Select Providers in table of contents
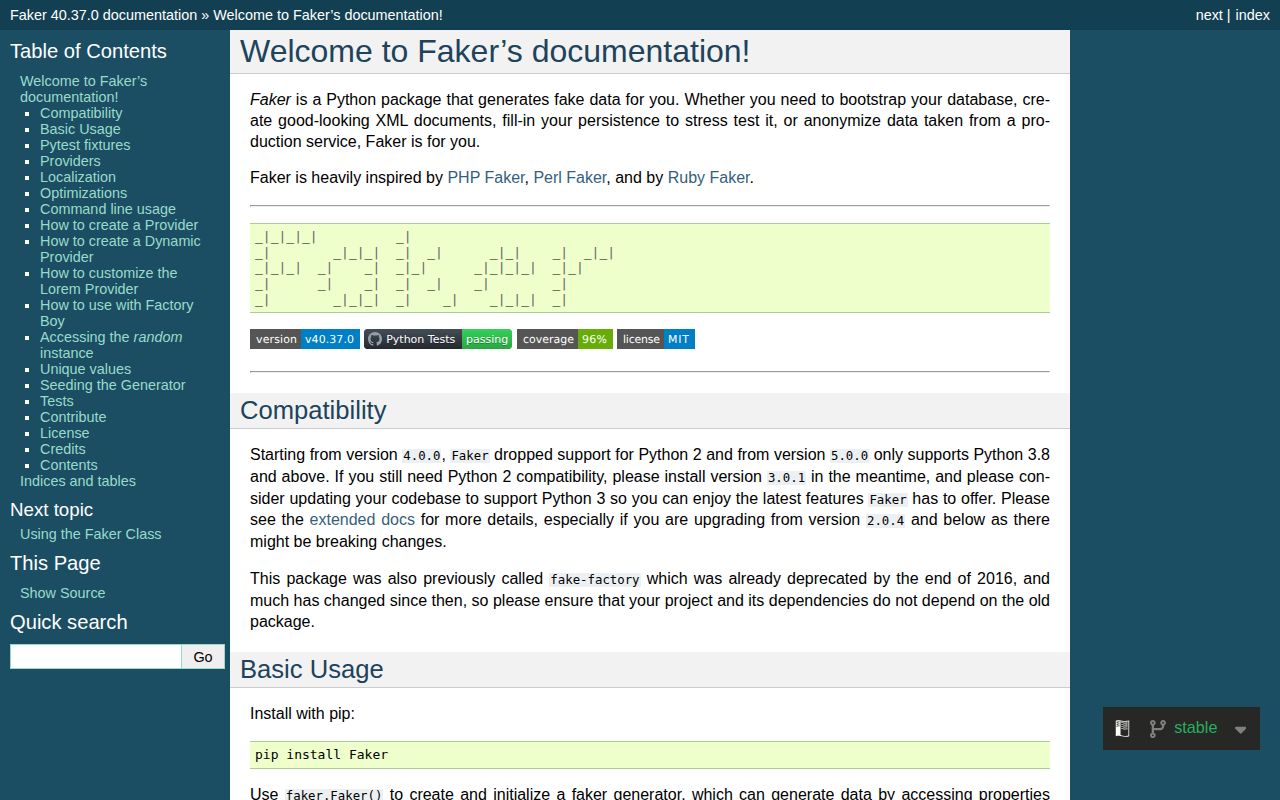 tap(70, 161)
